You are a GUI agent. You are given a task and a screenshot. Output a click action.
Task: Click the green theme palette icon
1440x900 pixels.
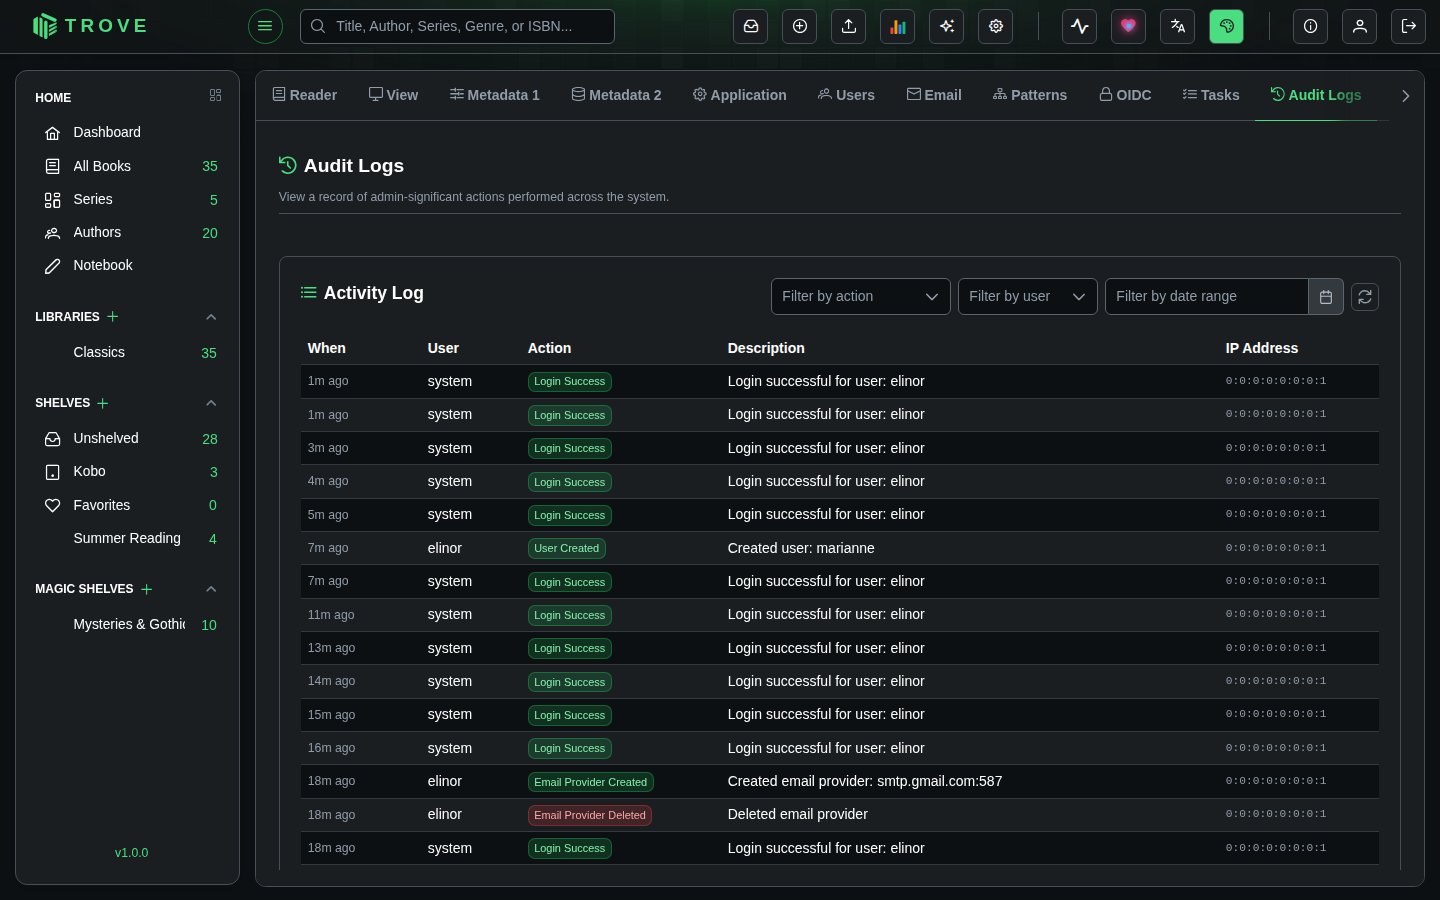(x=1227, y=26)
